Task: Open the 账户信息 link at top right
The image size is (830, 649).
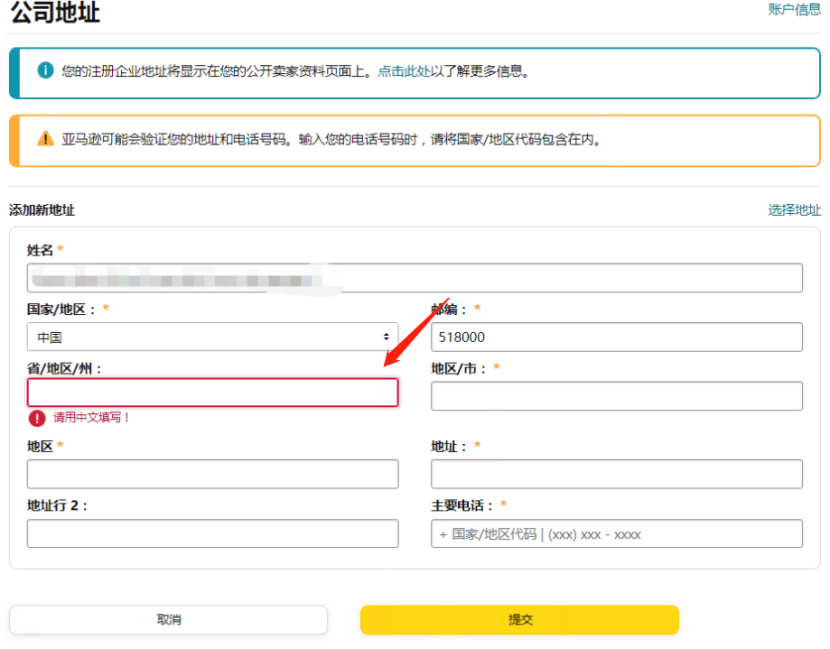Action: coord(794,9)
